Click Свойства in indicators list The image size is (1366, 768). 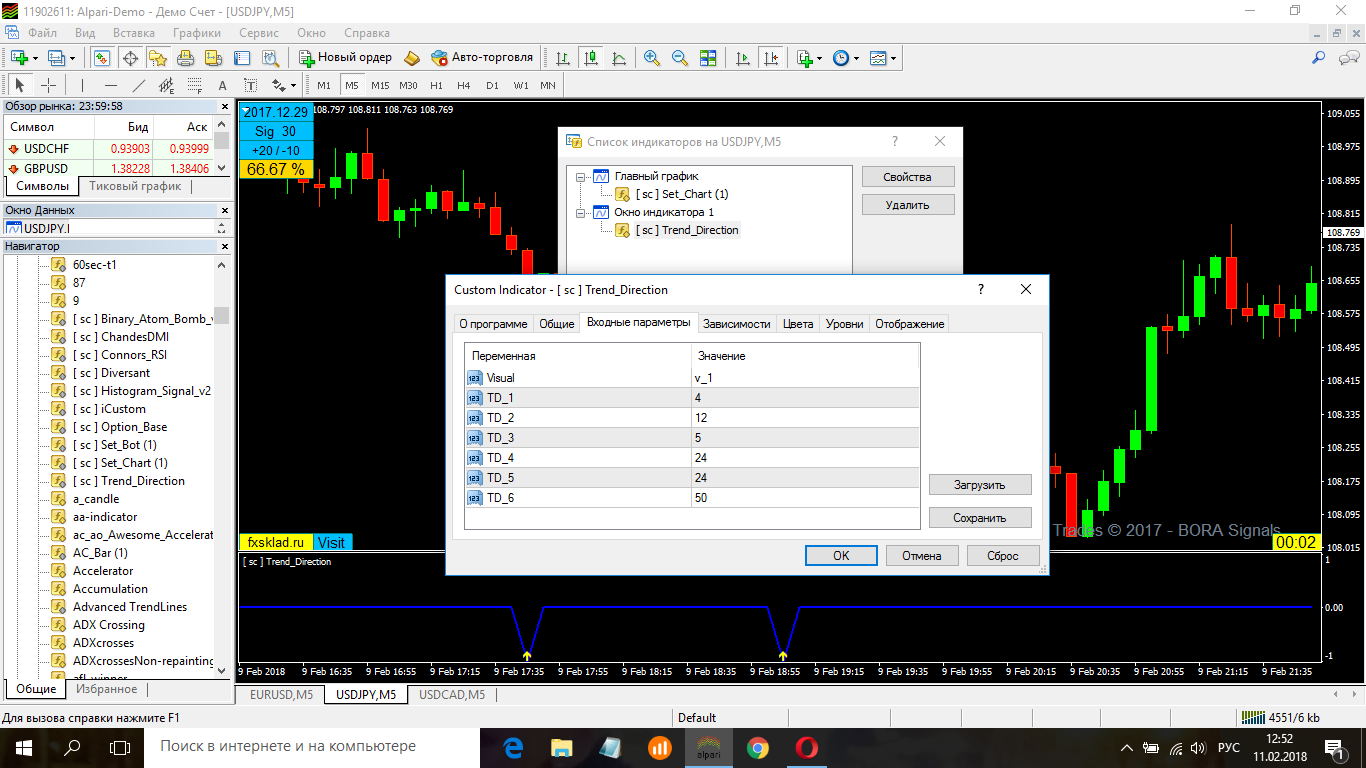click(x=908, y=177)
